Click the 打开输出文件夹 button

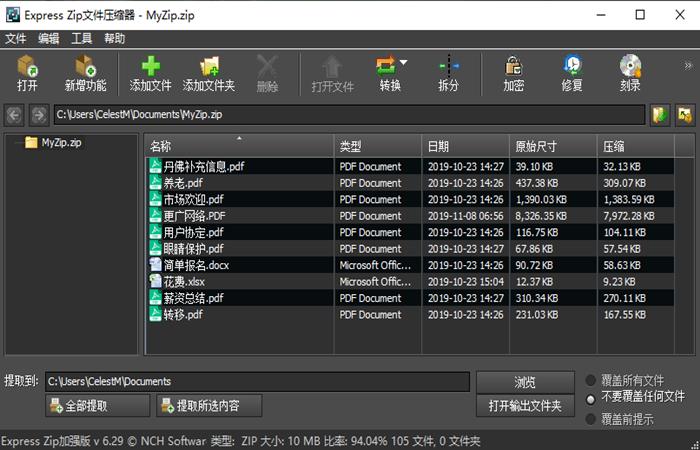[525, 406]
